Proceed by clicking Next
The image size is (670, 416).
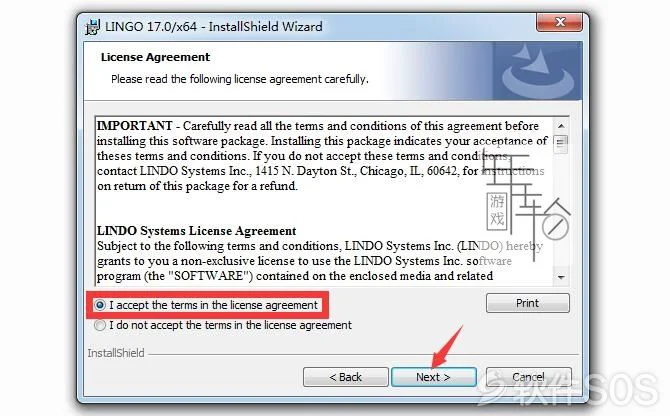pyautogui.click(x=433, y=377)
